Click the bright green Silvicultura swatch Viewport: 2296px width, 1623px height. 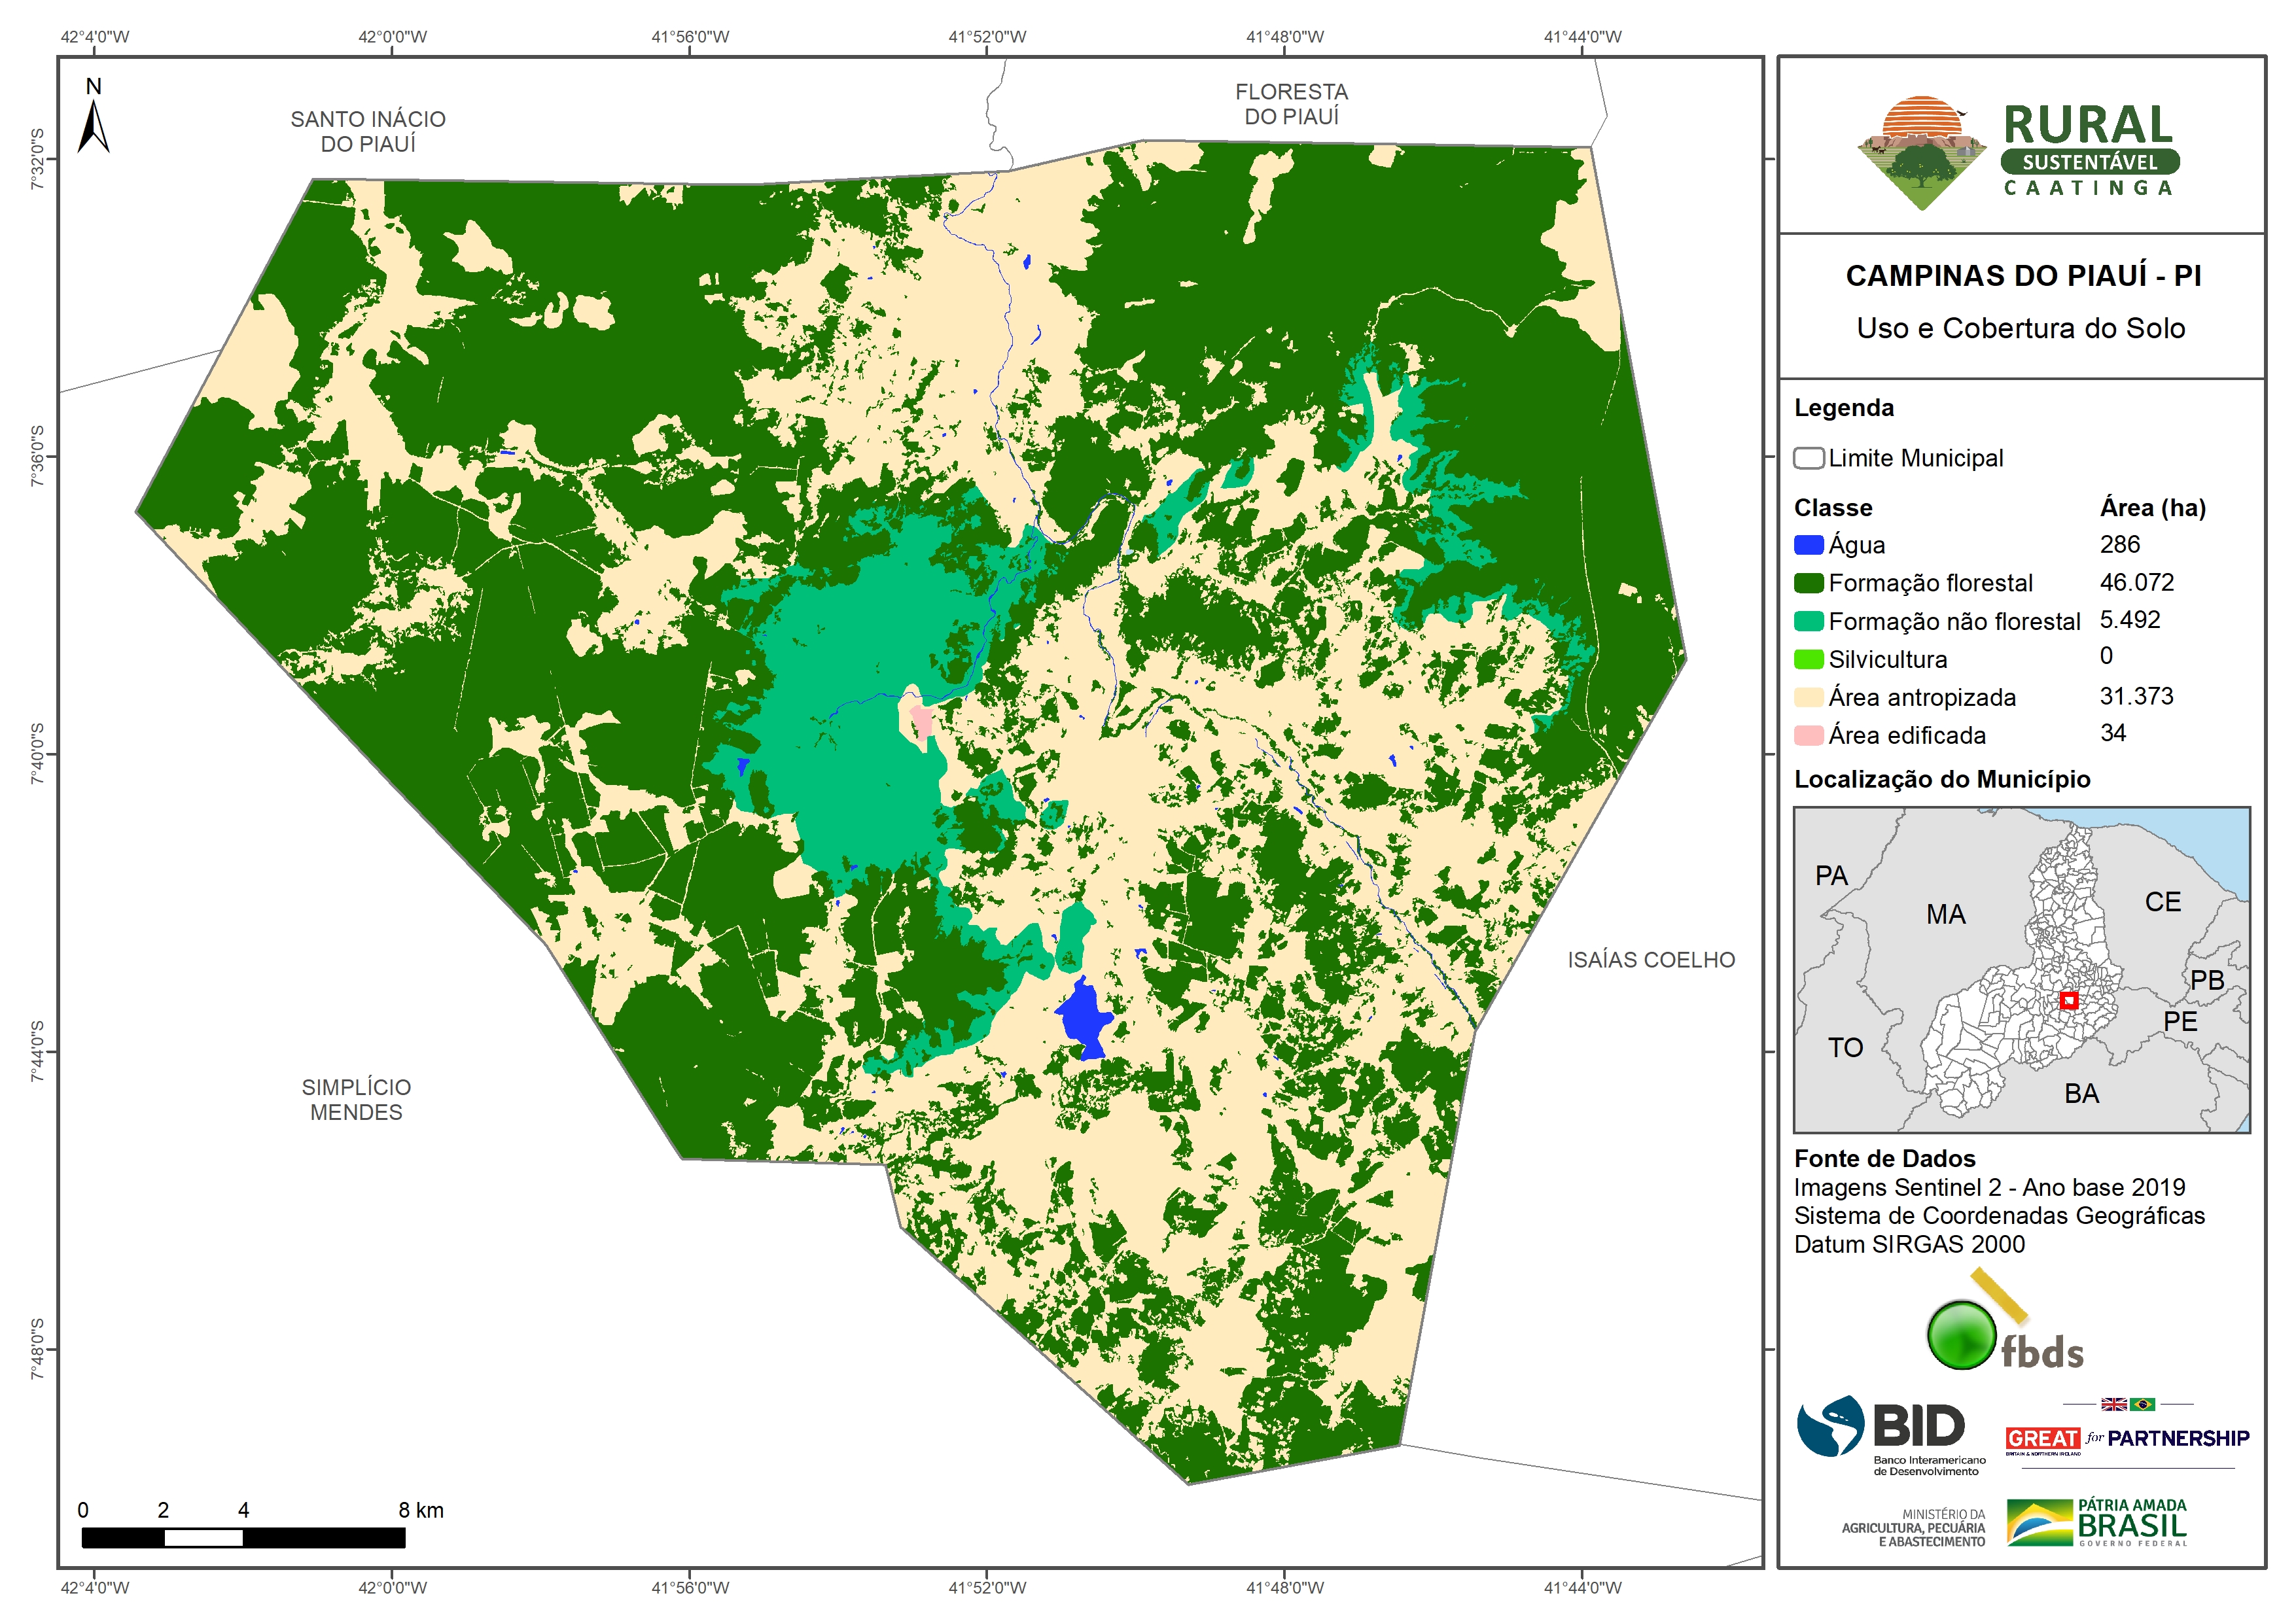1808,659
